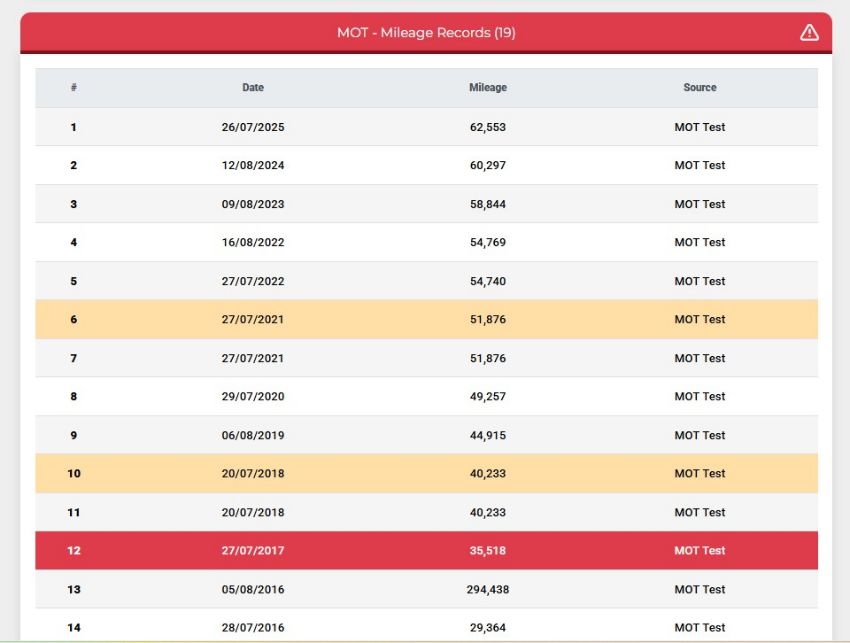Click the # column header

click(74, 87)
